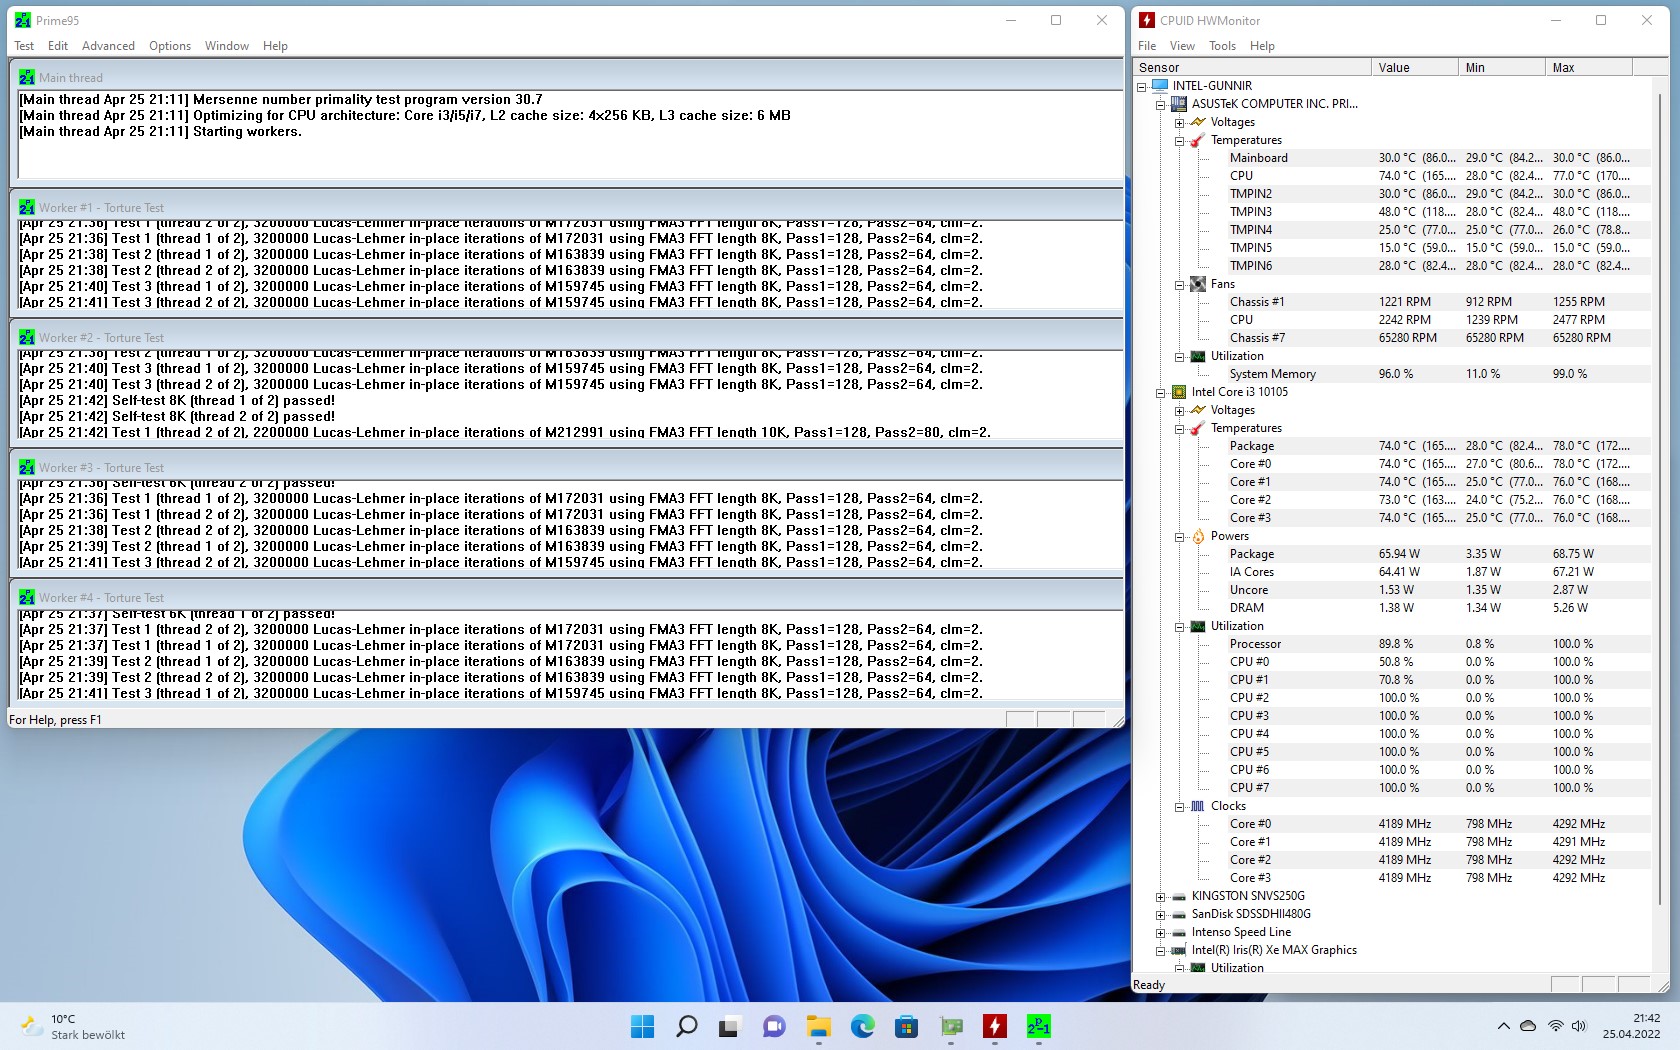Open the weather widget showing 10°C
The image size is (1680, 1050).
point(75,1026)
